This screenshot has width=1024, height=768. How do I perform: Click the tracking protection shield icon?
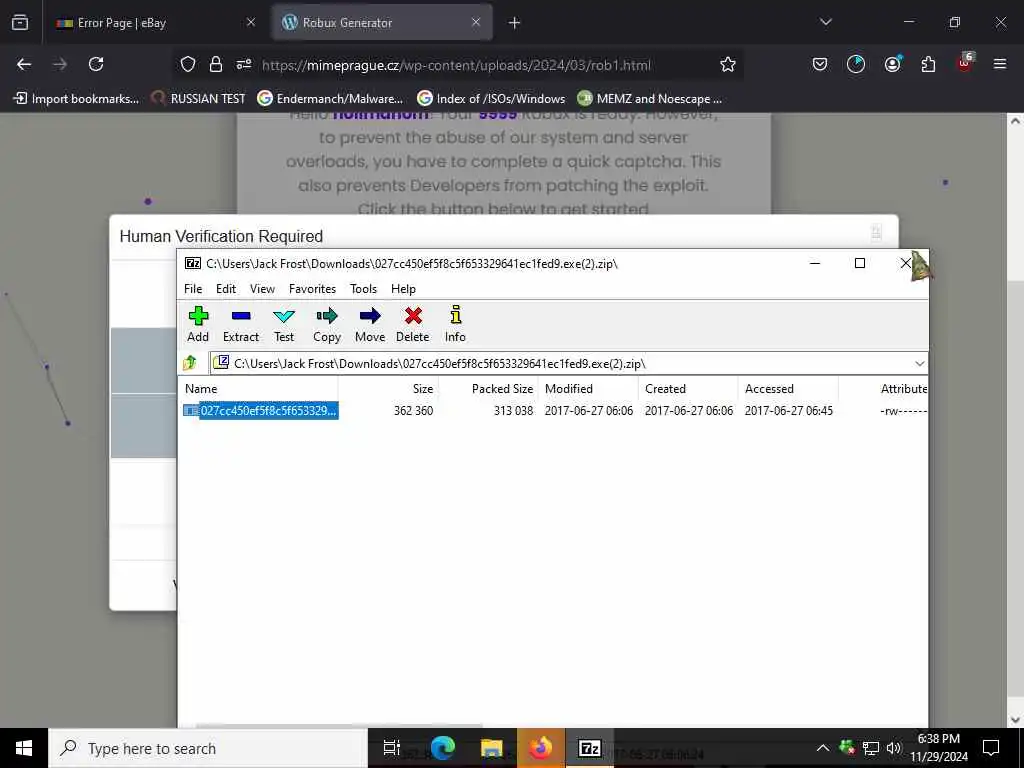click(188, 64)
